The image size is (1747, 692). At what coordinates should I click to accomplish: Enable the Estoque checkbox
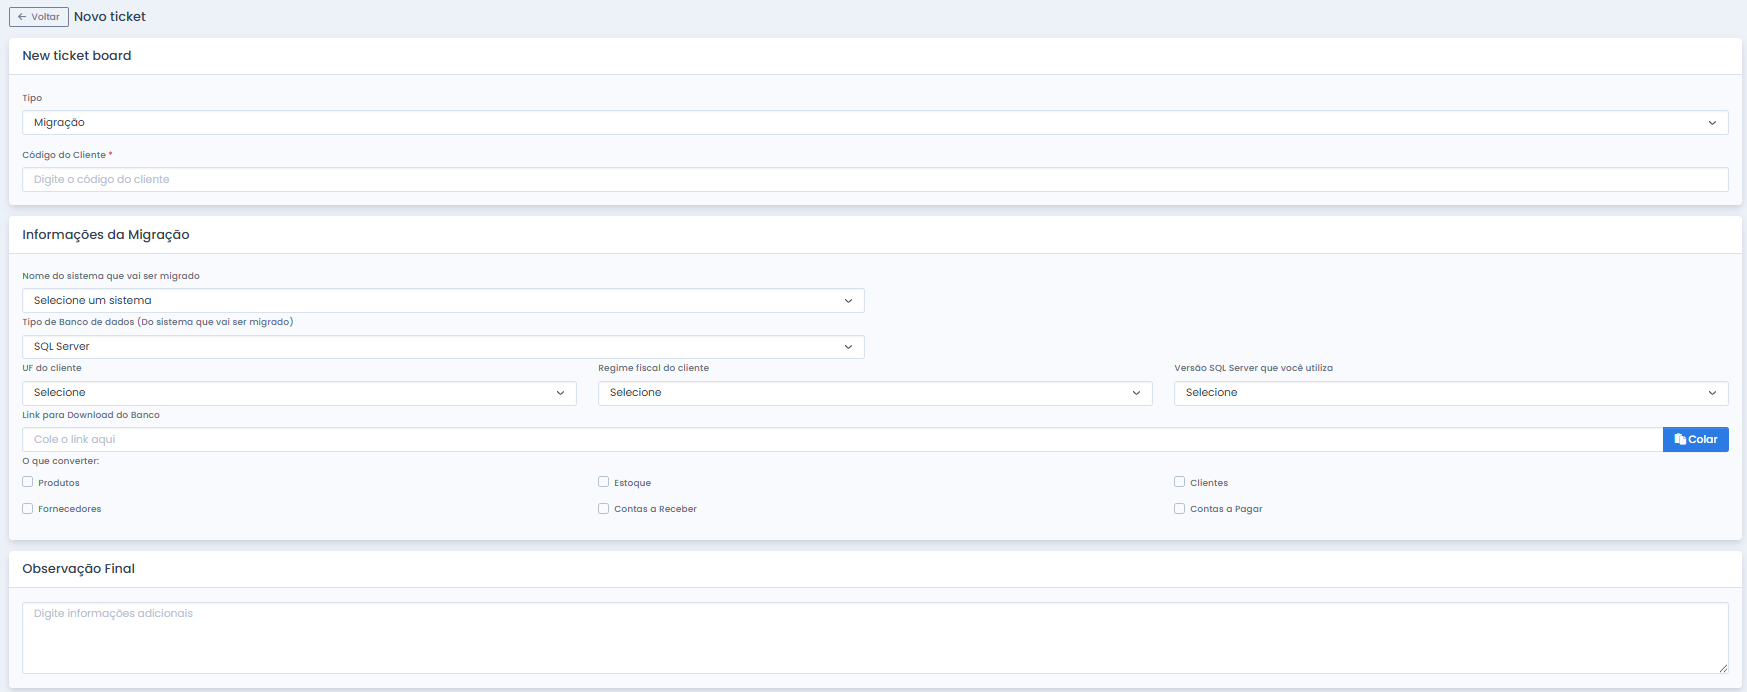(x=604, y=482)
